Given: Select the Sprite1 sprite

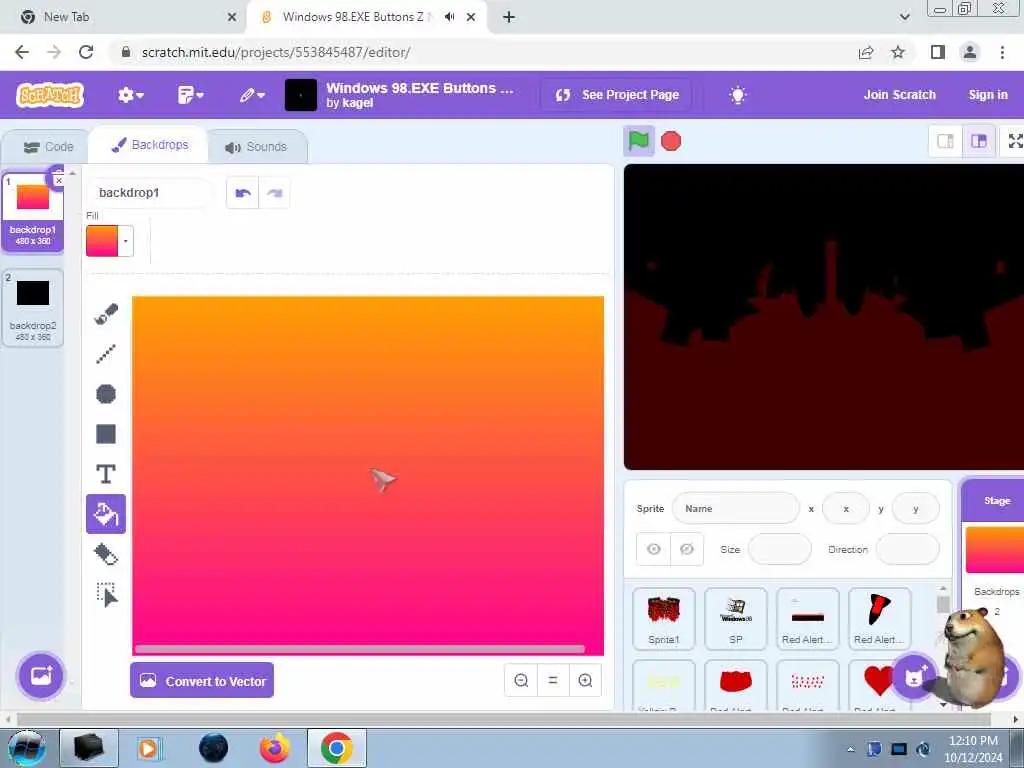Looking at the screenshot, I should [664, 619].
